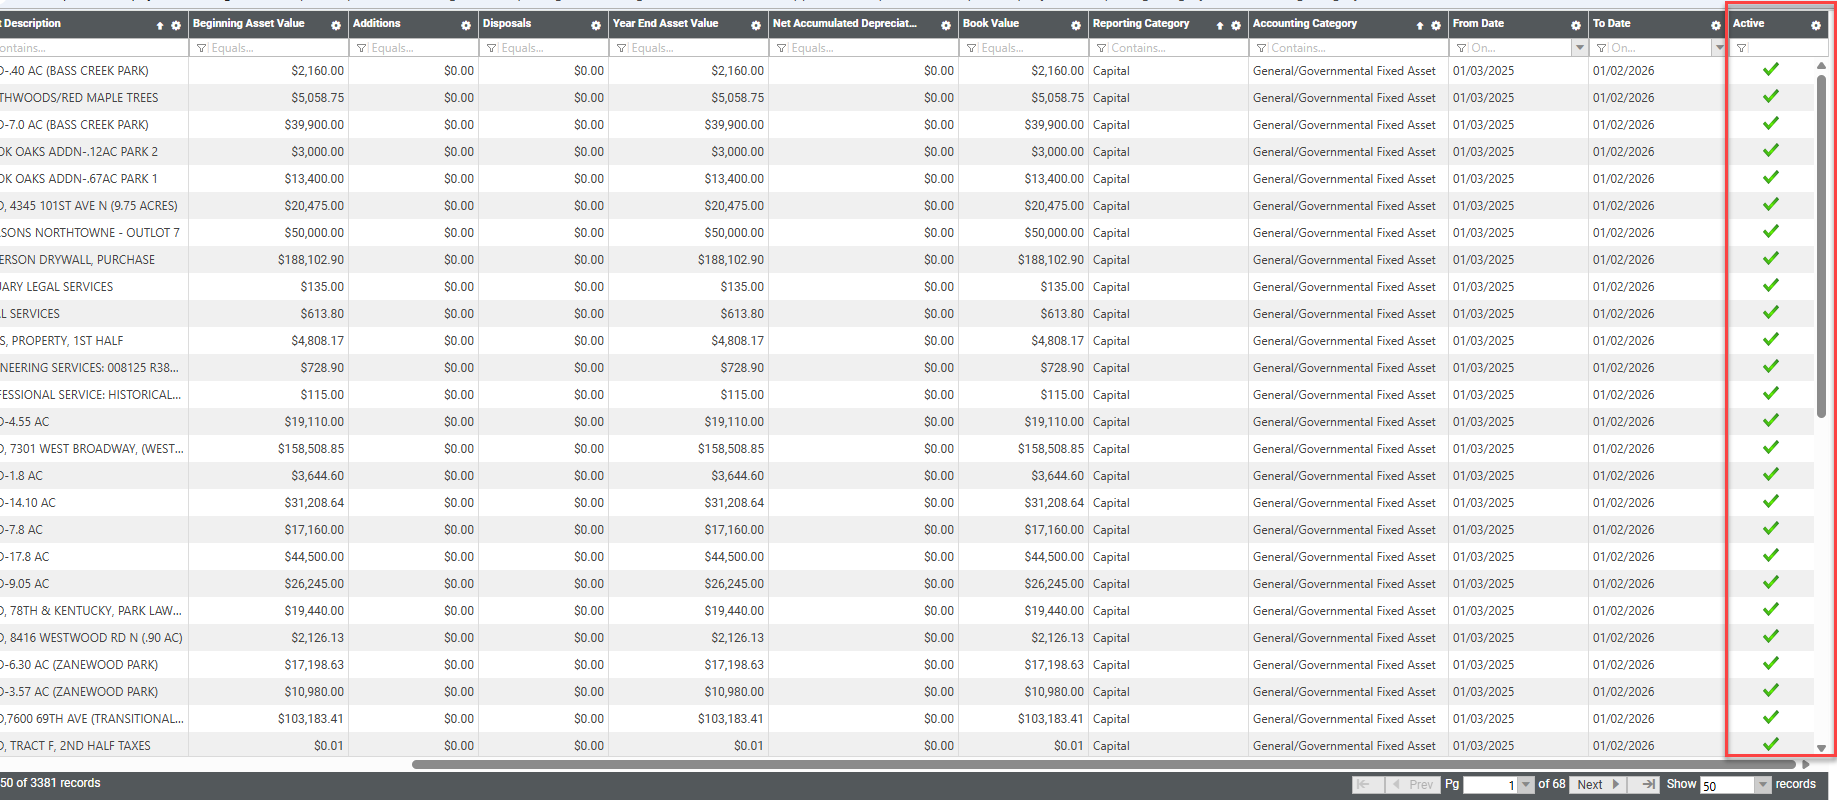Click the Reporting Category sort arrow

point(1220,25)
